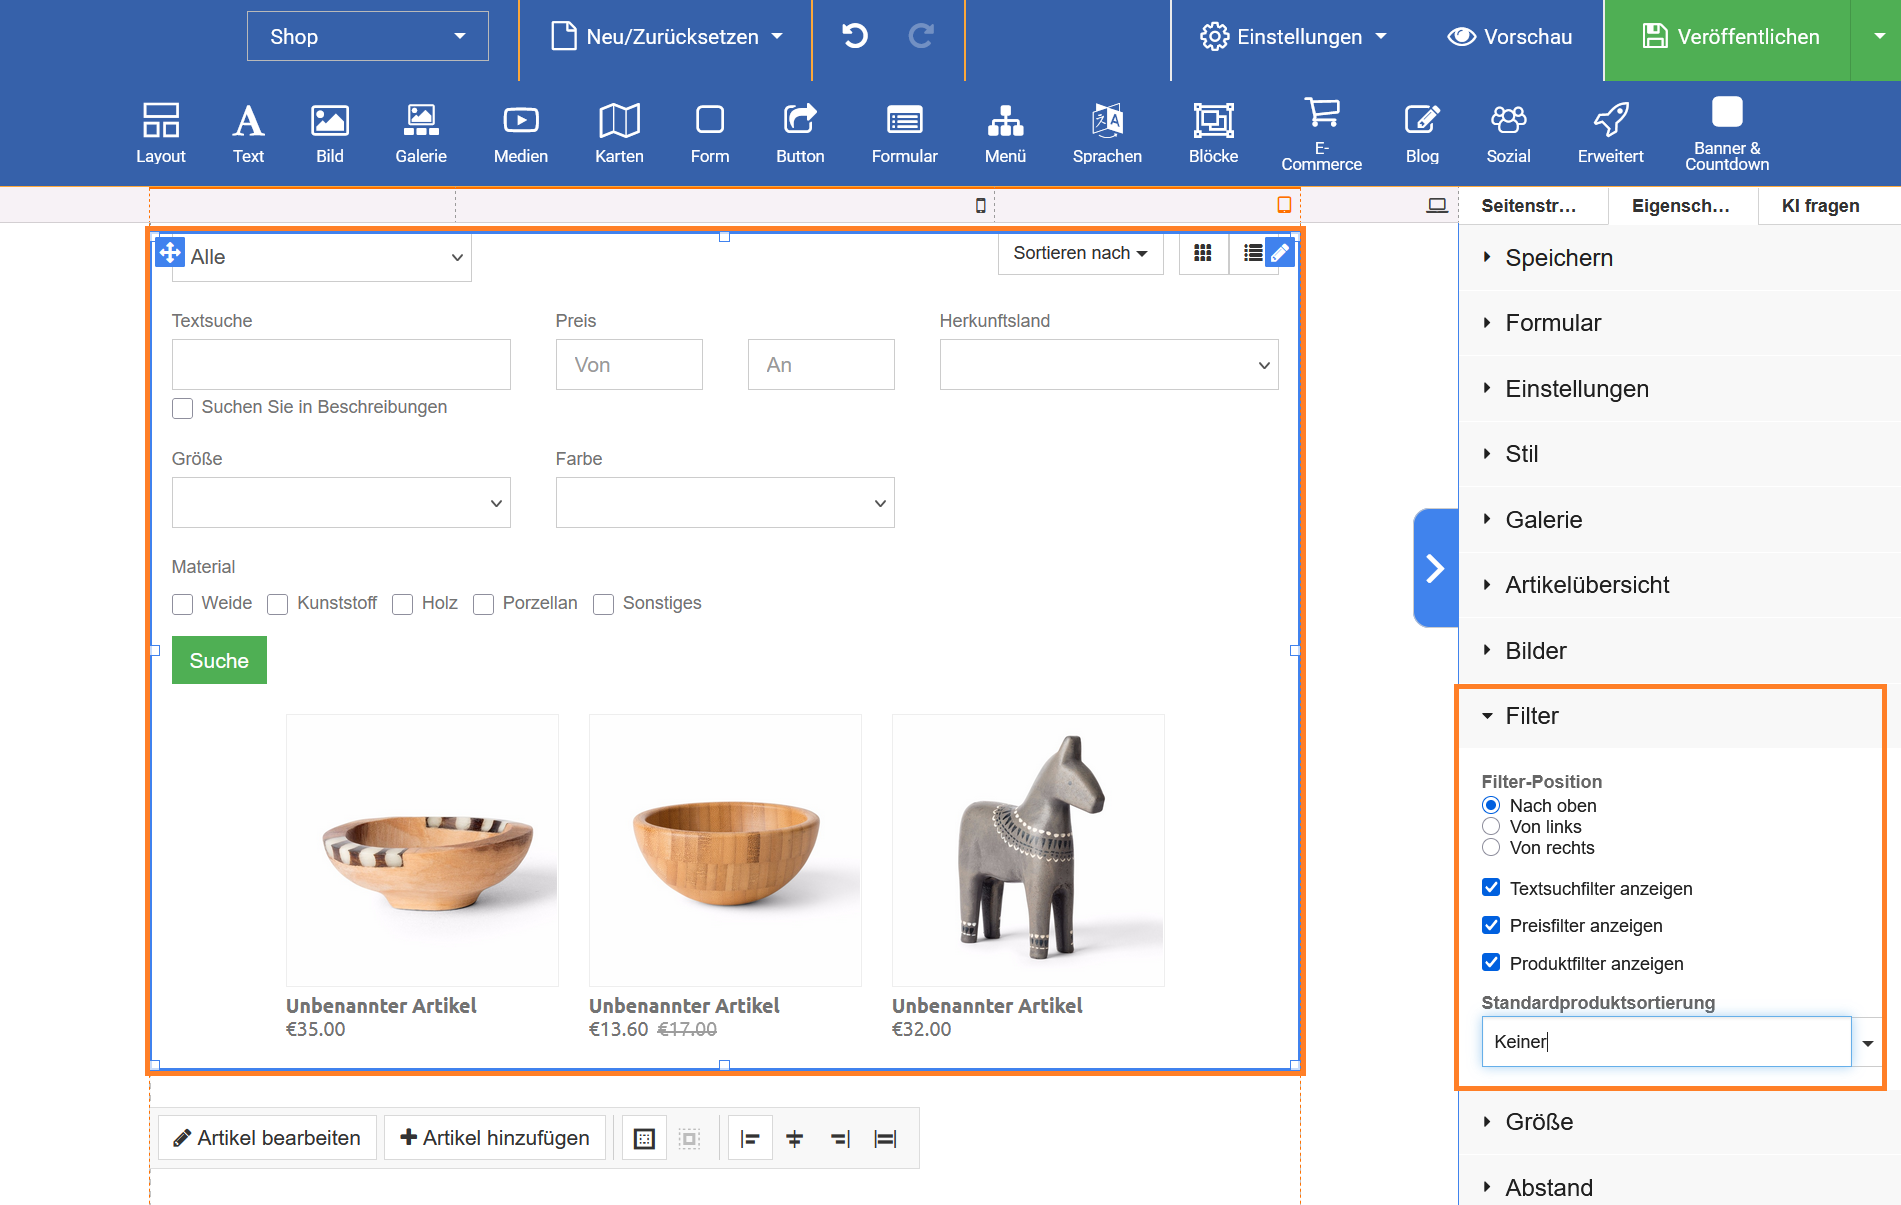1901x1205 pixels.
Task: Select the Von links radio button
Action: point(1491,827)
